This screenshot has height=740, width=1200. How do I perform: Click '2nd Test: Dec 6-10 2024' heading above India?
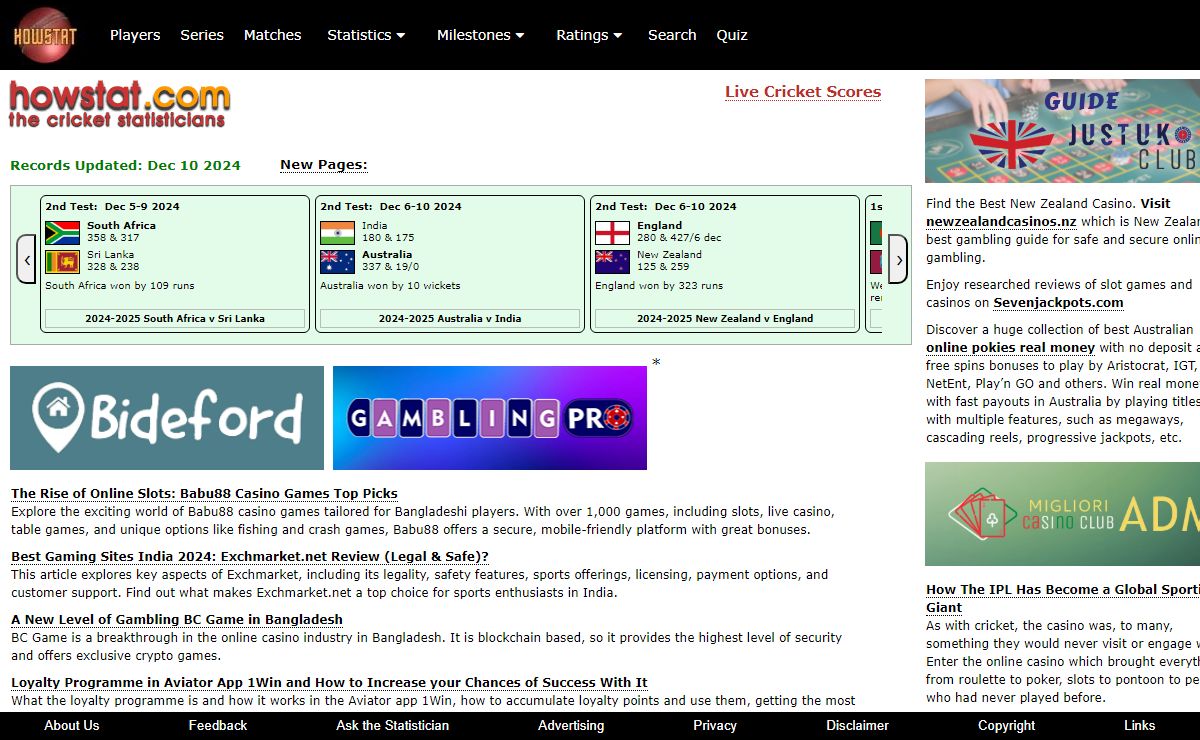[x=391, y=207]
